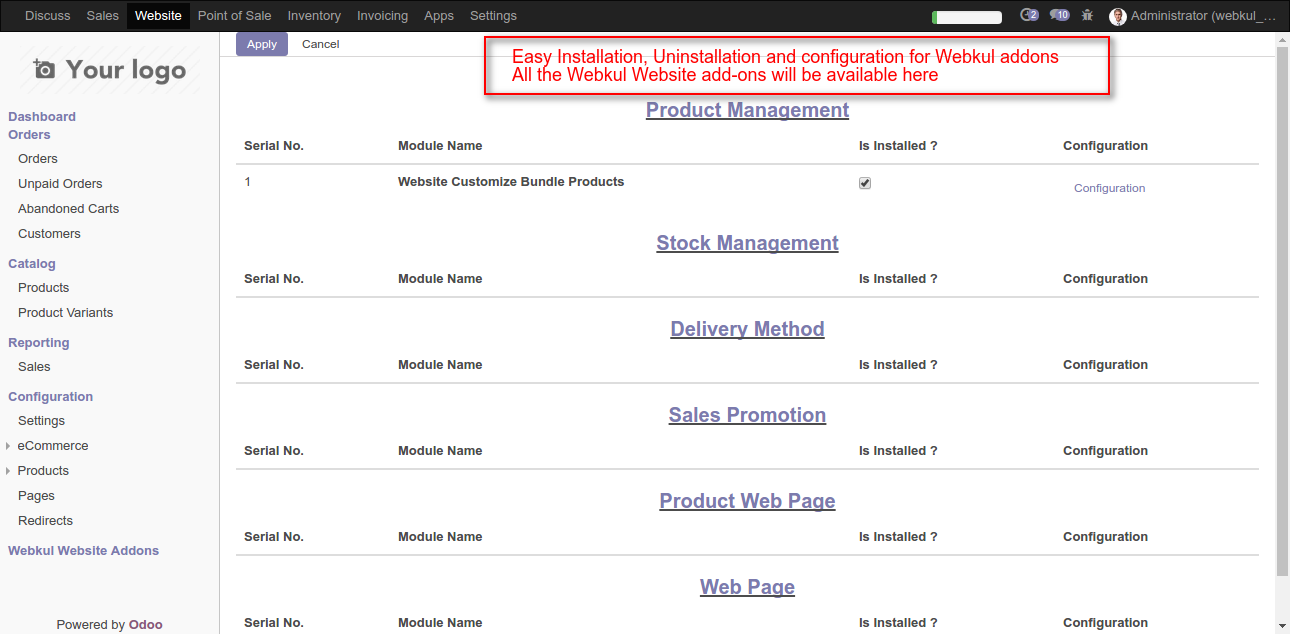1290x634 pixels.
Task: Click the Apply button
Action: (262, 44)
